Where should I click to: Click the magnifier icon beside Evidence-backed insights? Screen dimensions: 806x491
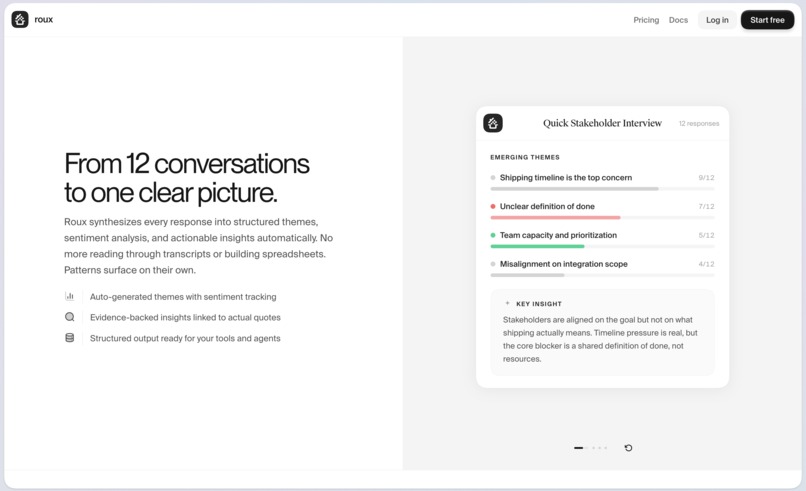[69, 317]
